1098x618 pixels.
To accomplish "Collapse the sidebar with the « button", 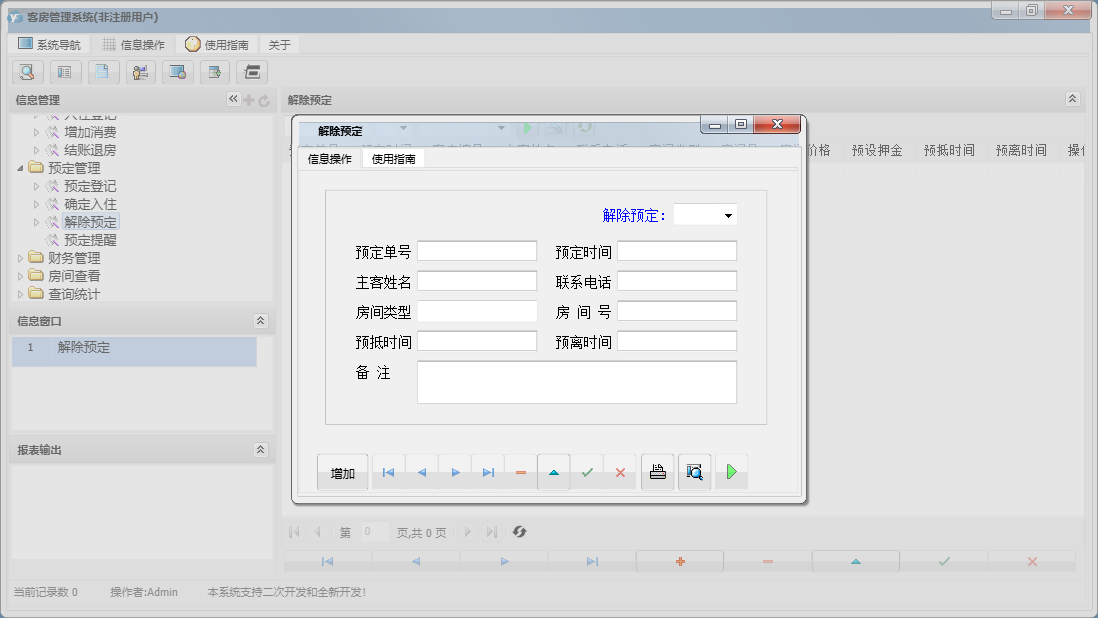I will coord(232,98).
